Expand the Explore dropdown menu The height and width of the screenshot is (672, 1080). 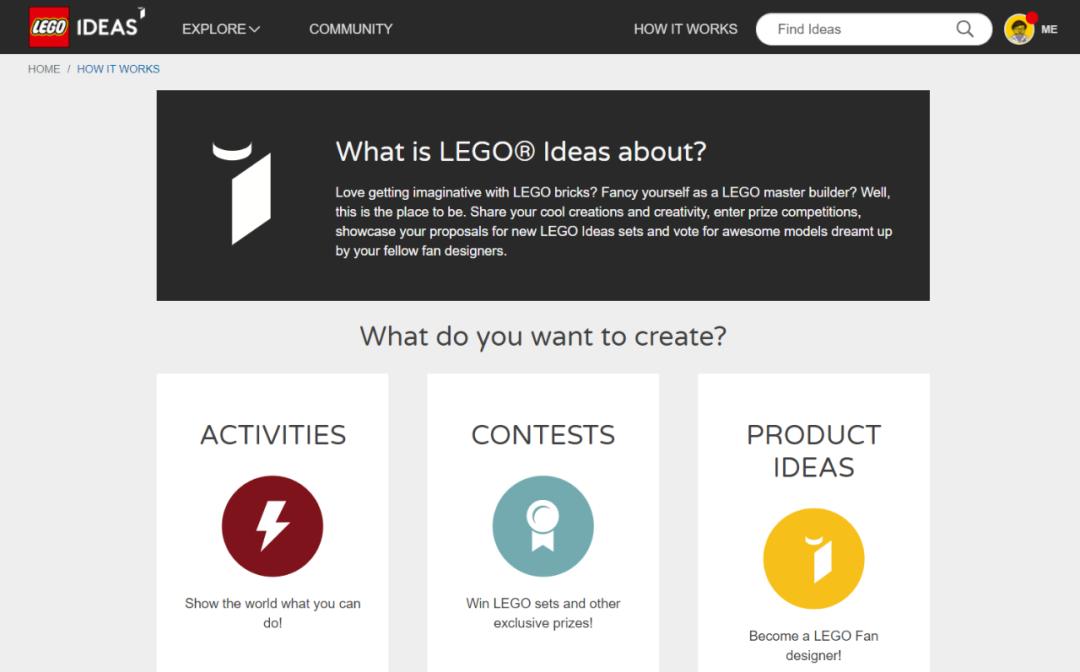click(220, 29)
